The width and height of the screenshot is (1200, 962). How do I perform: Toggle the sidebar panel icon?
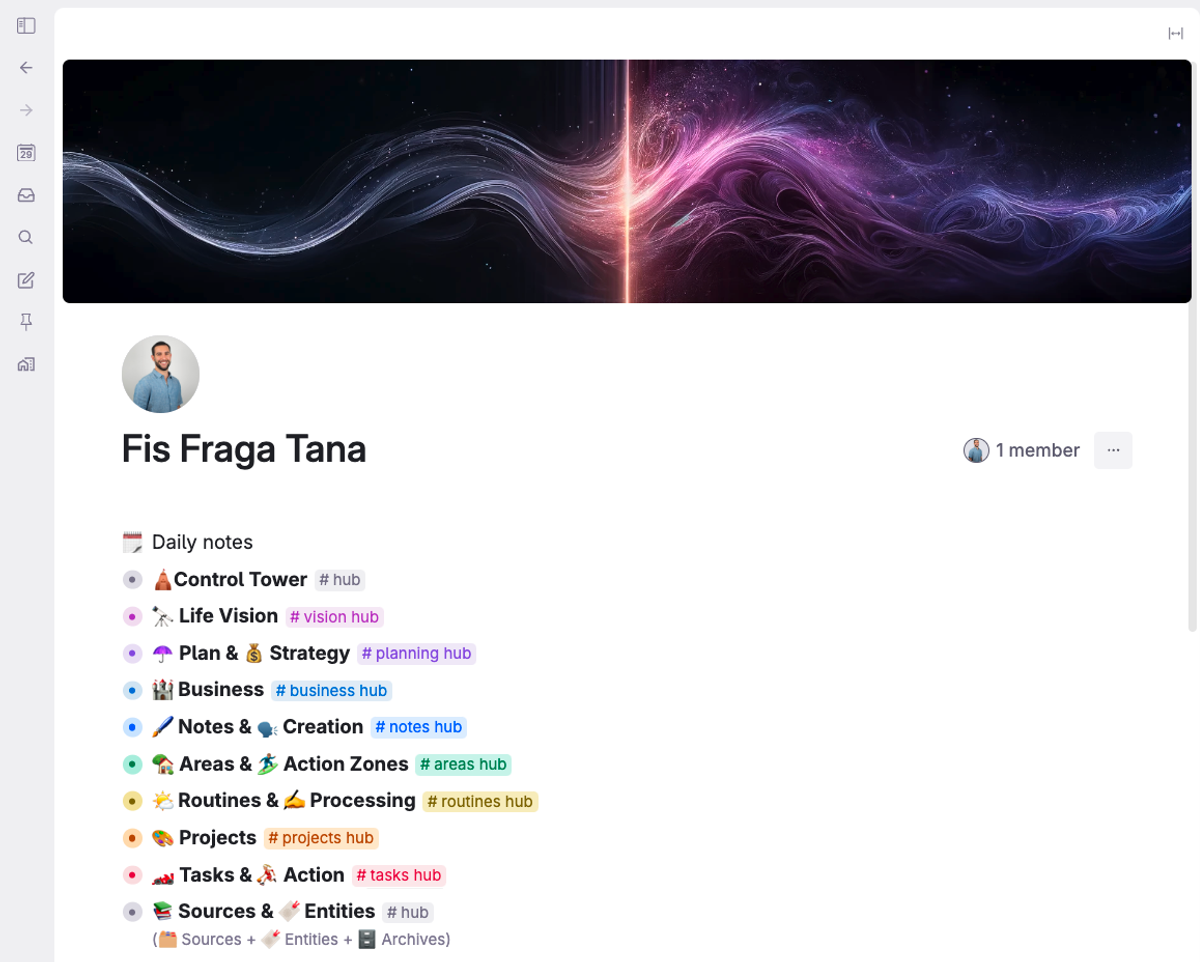pos(26,26)
